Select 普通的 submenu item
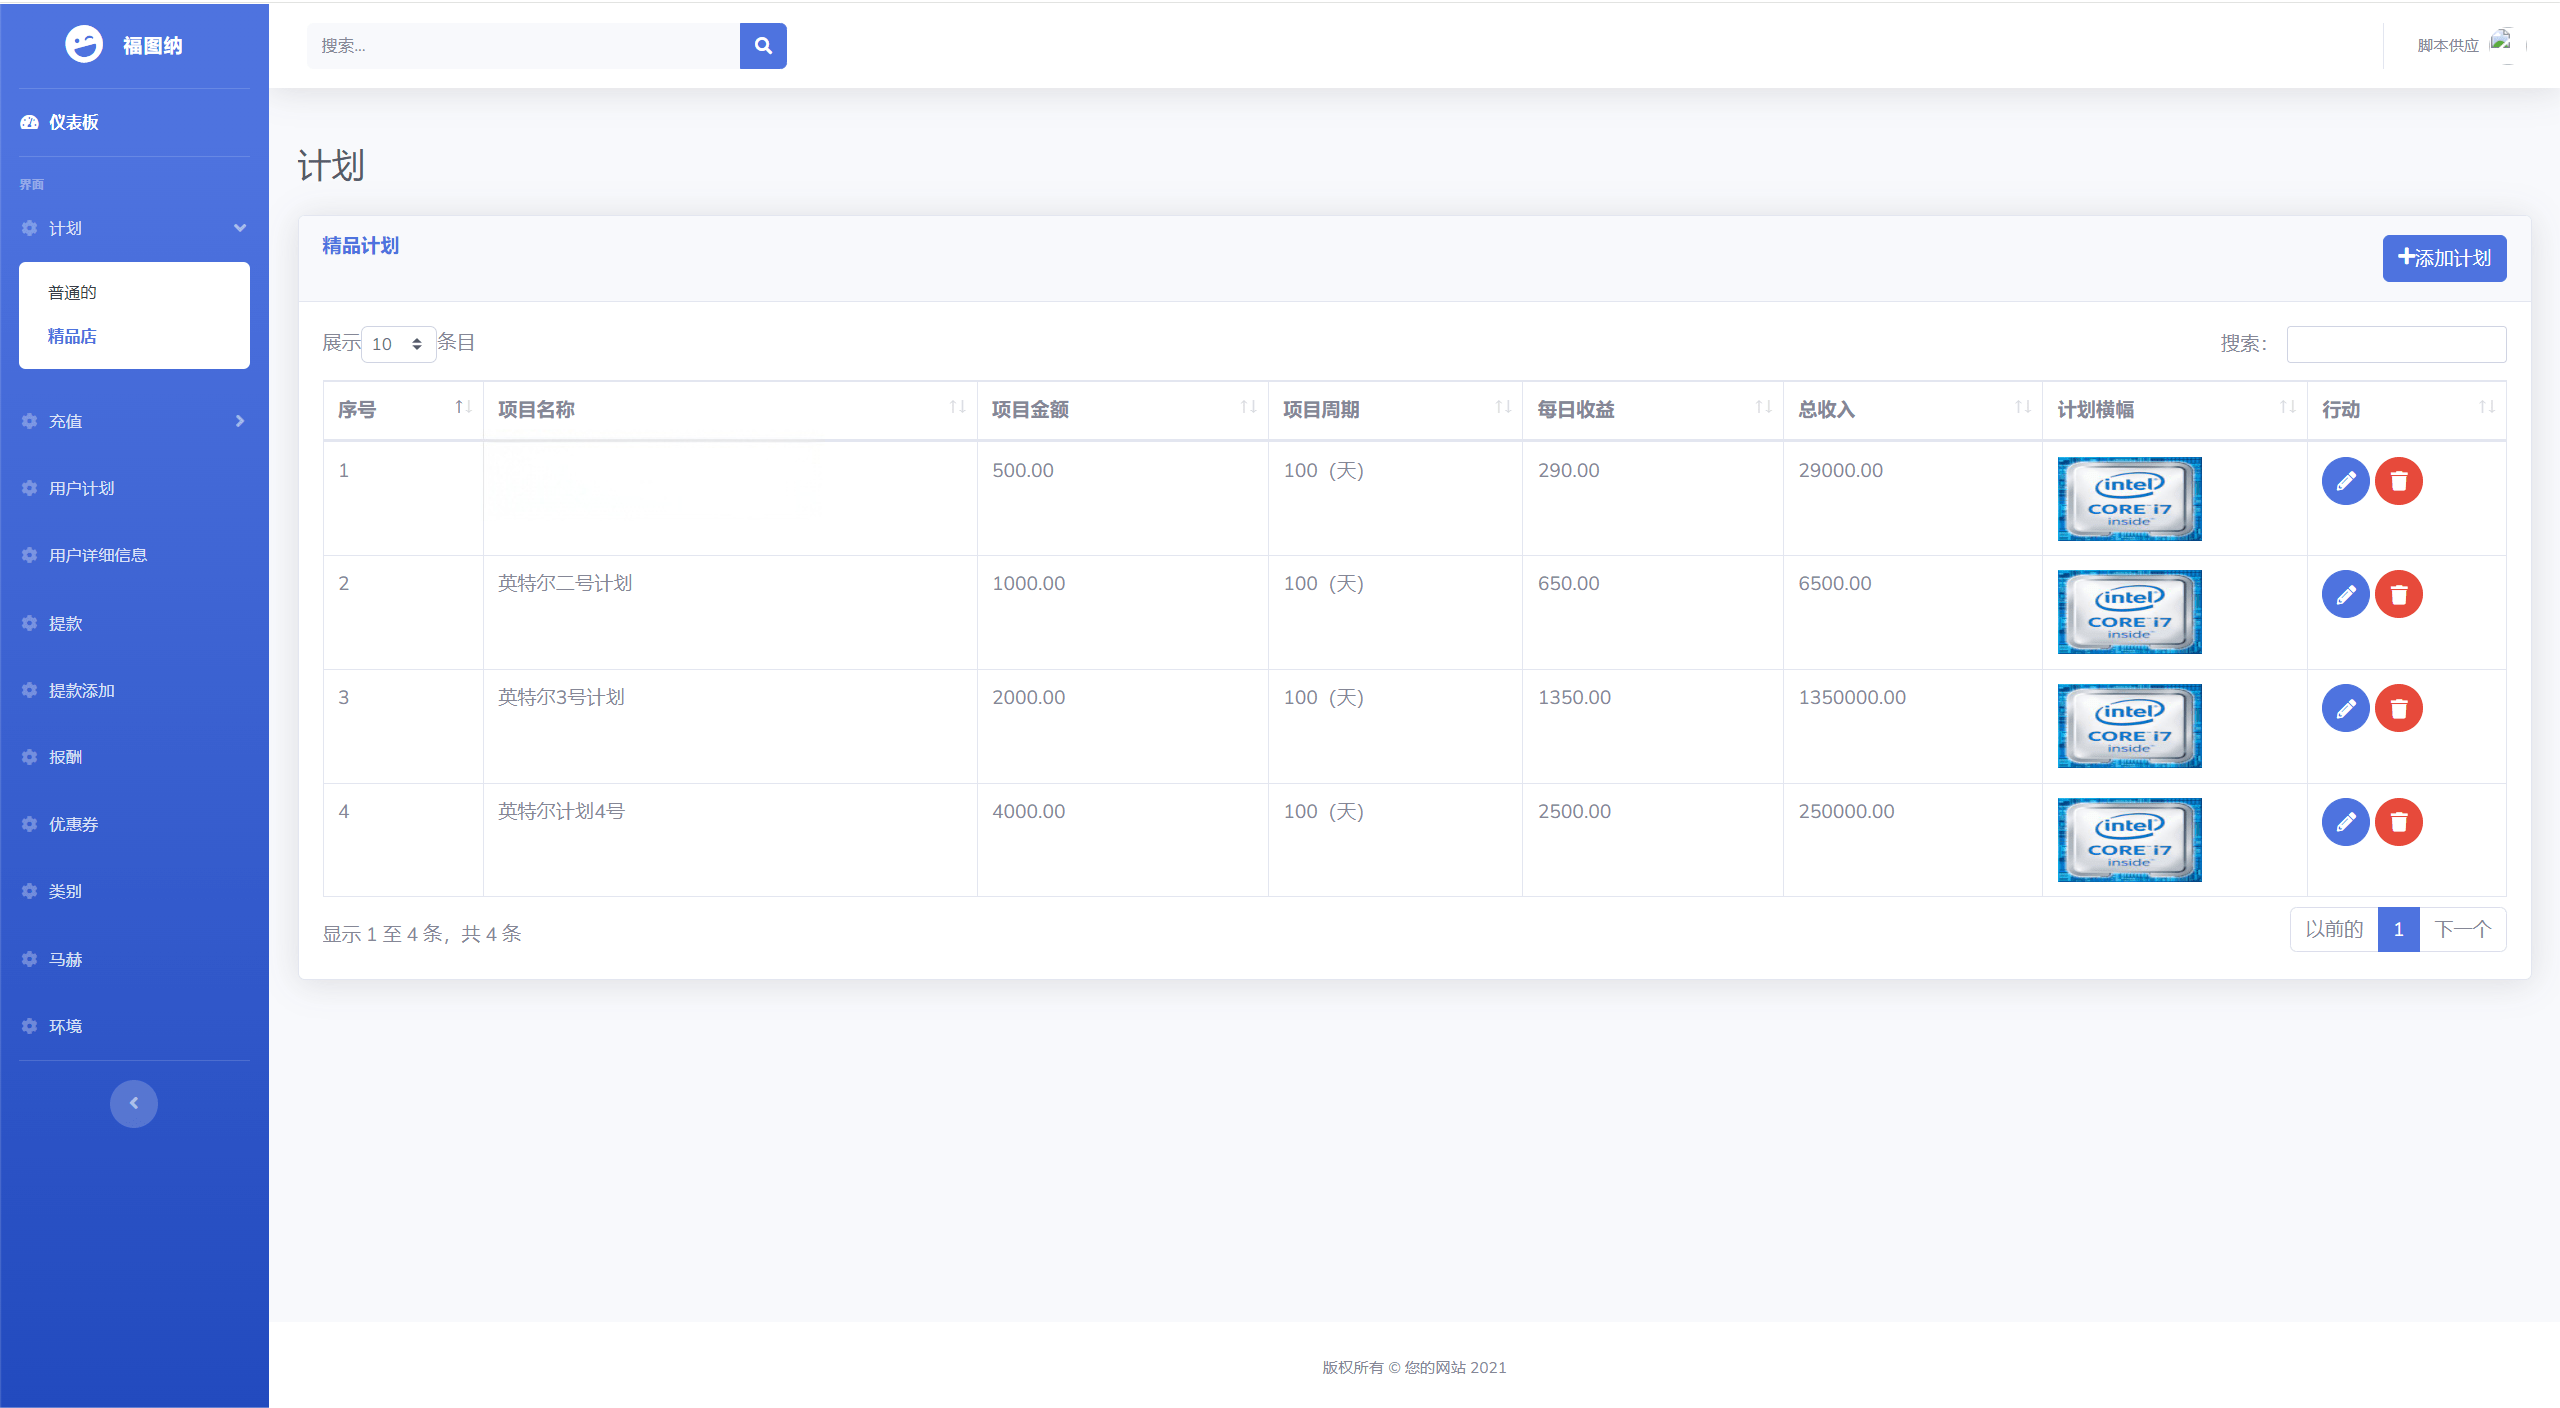2560x1408 pixels. pyautogui.click(x=73, y=292)
